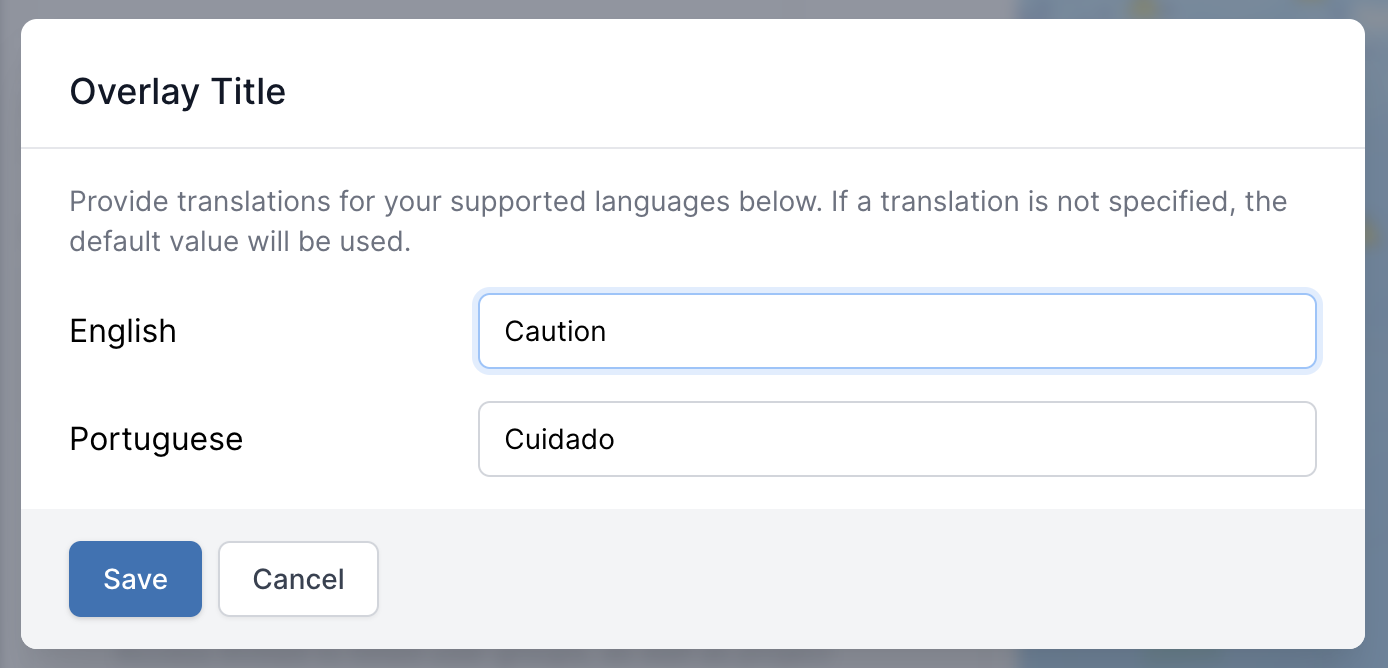
Task: Click white space between Portuguese label and field
Action: [x=360, y=439]
